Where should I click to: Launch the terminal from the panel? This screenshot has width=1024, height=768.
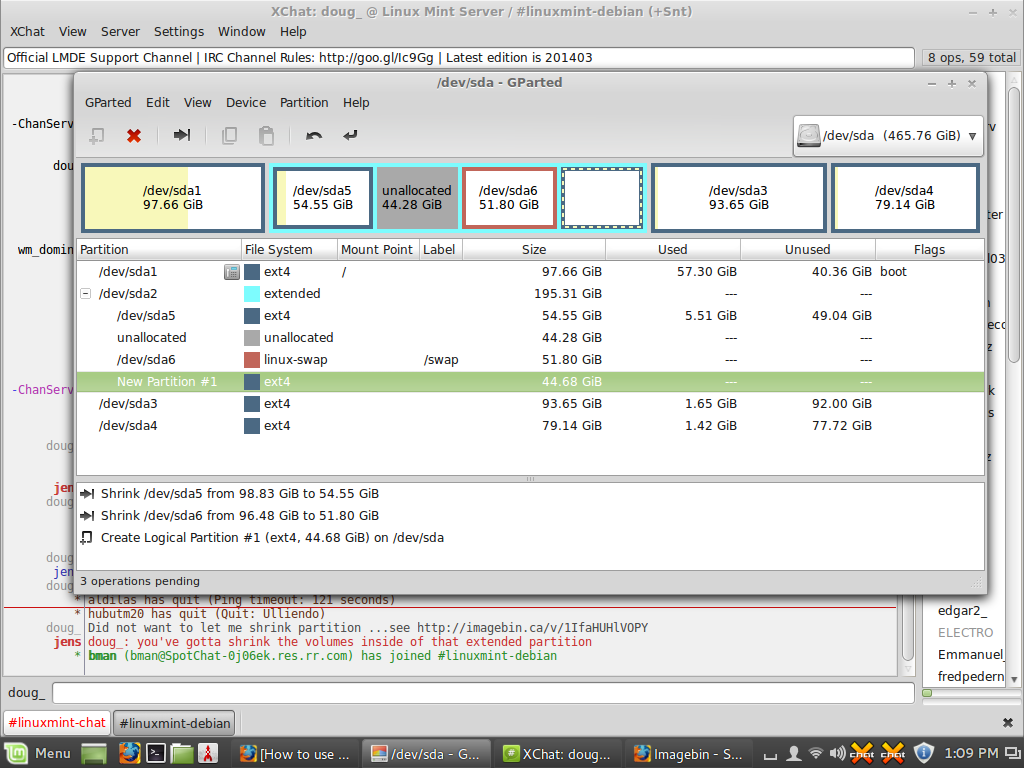tap(155, 754)
